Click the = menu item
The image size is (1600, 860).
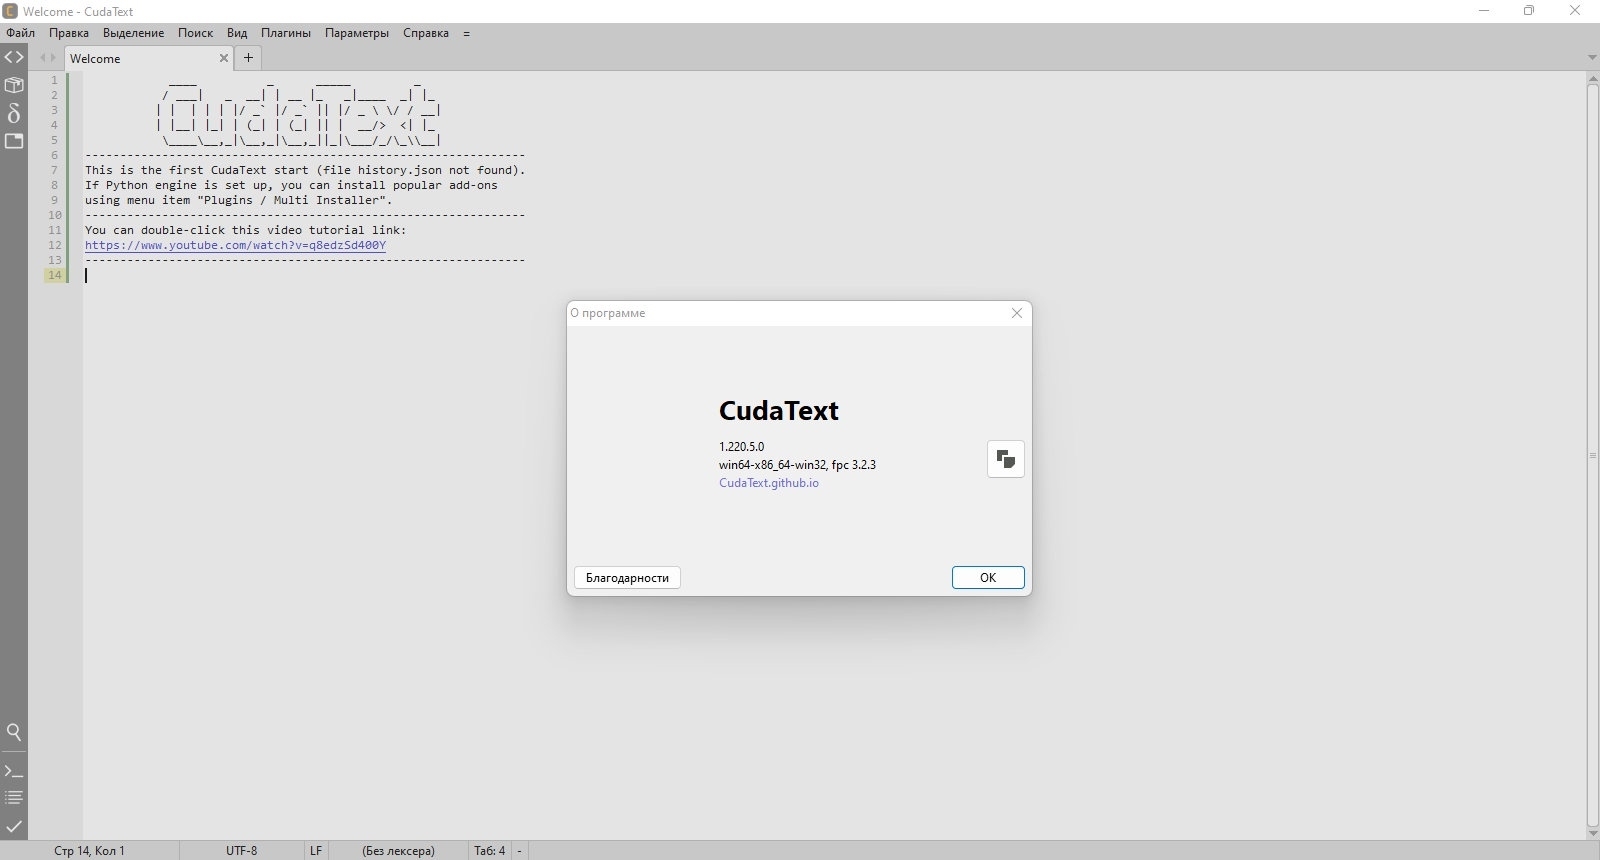pyautogui.click(x=466, y=33)
